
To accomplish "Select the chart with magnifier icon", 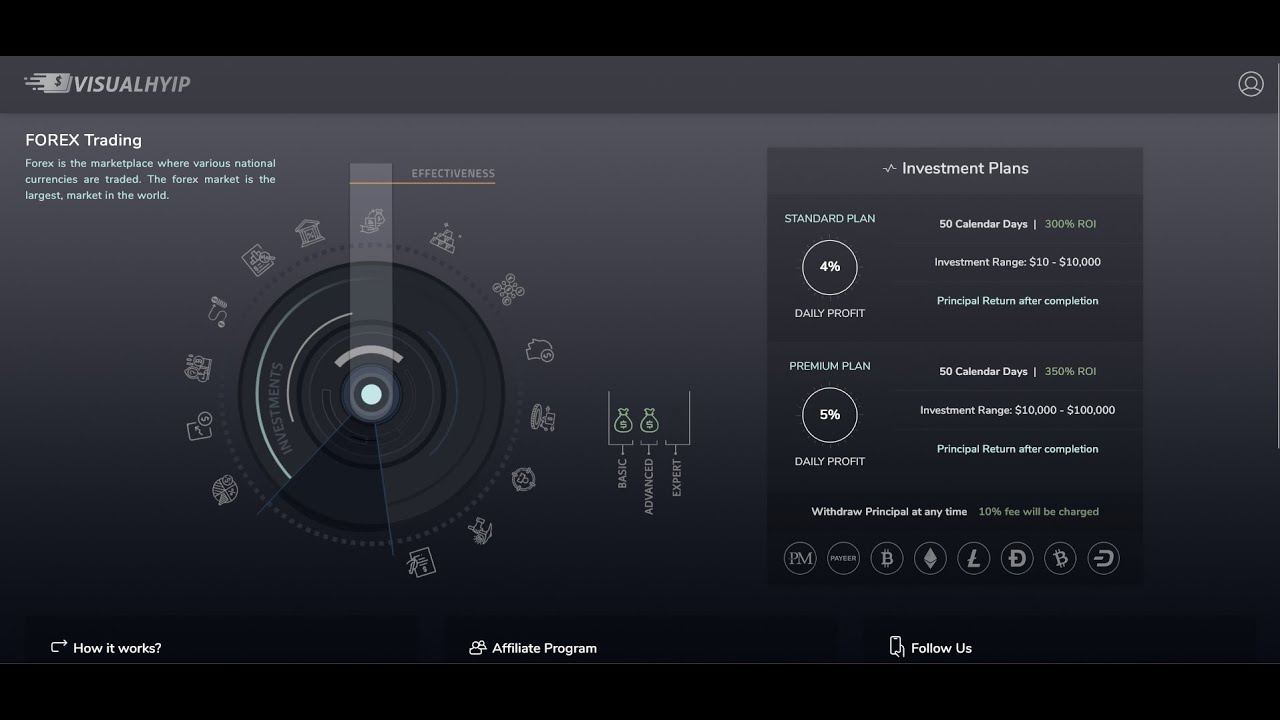I will click(258, 260).
